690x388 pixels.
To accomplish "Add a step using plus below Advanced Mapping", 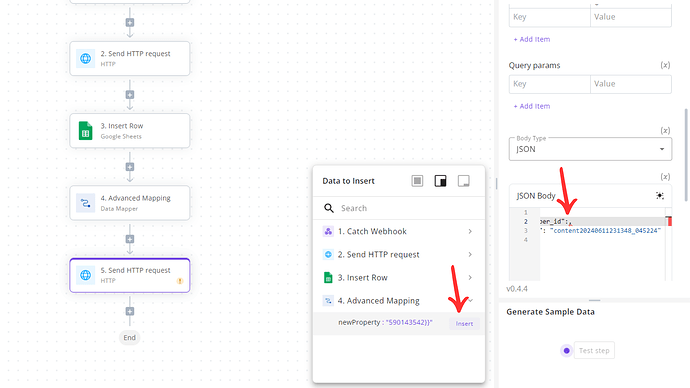I will [x=130, y=239].
